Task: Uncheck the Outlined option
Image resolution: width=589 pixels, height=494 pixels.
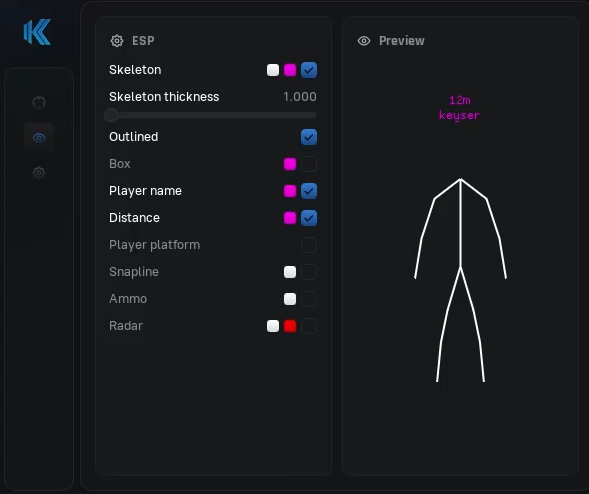Action: pos(309,137)
